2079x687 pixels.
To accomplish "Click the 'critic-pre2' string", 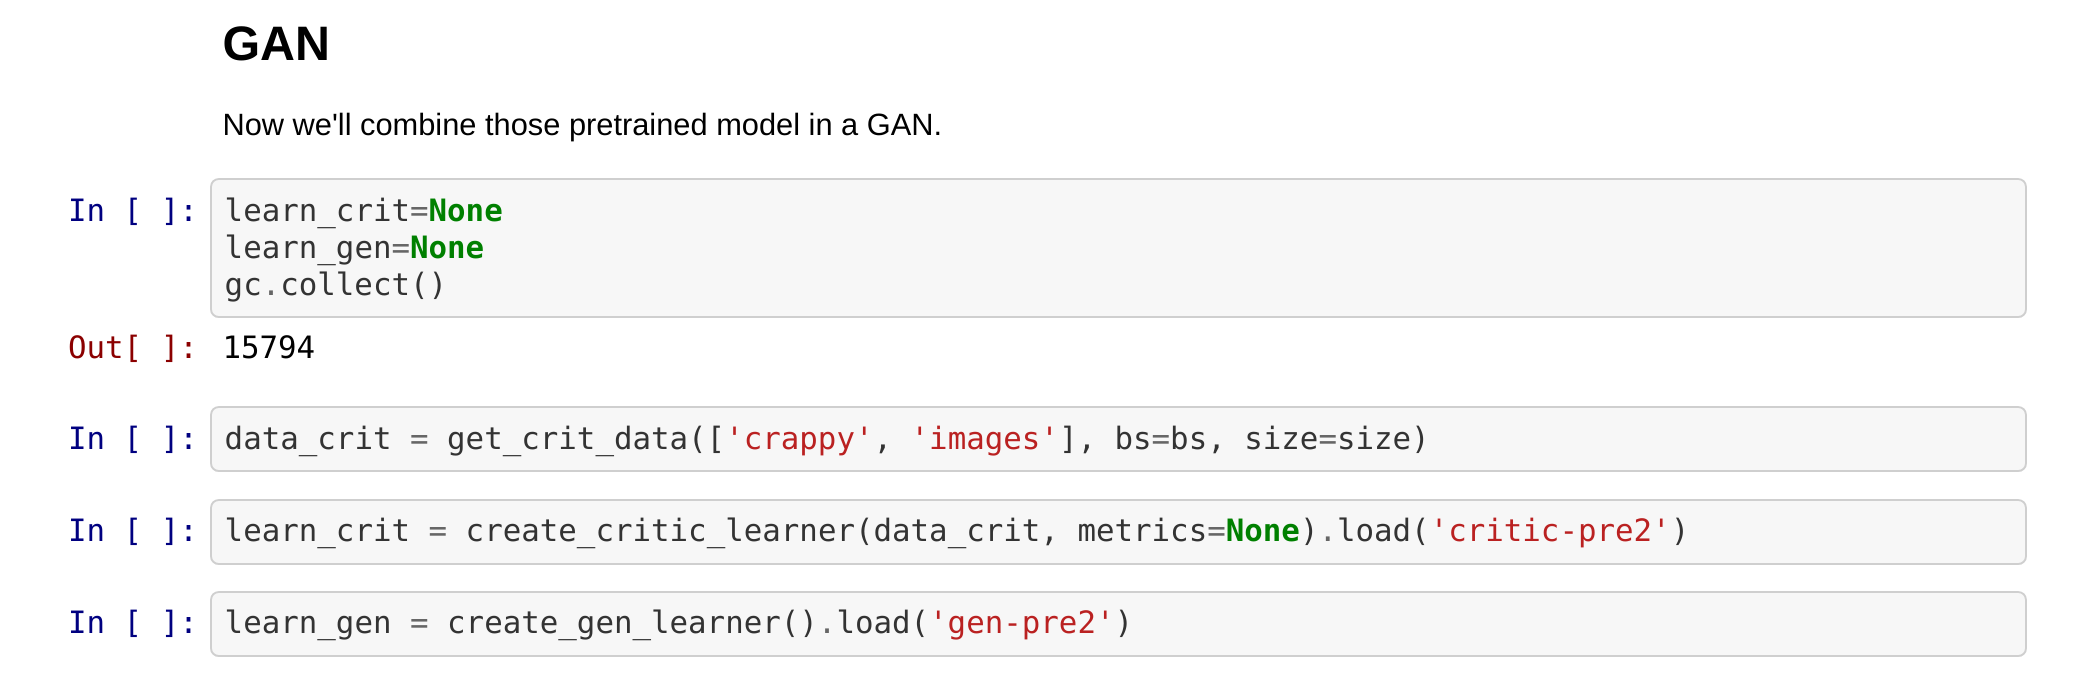I will (x=1550, y=531).
